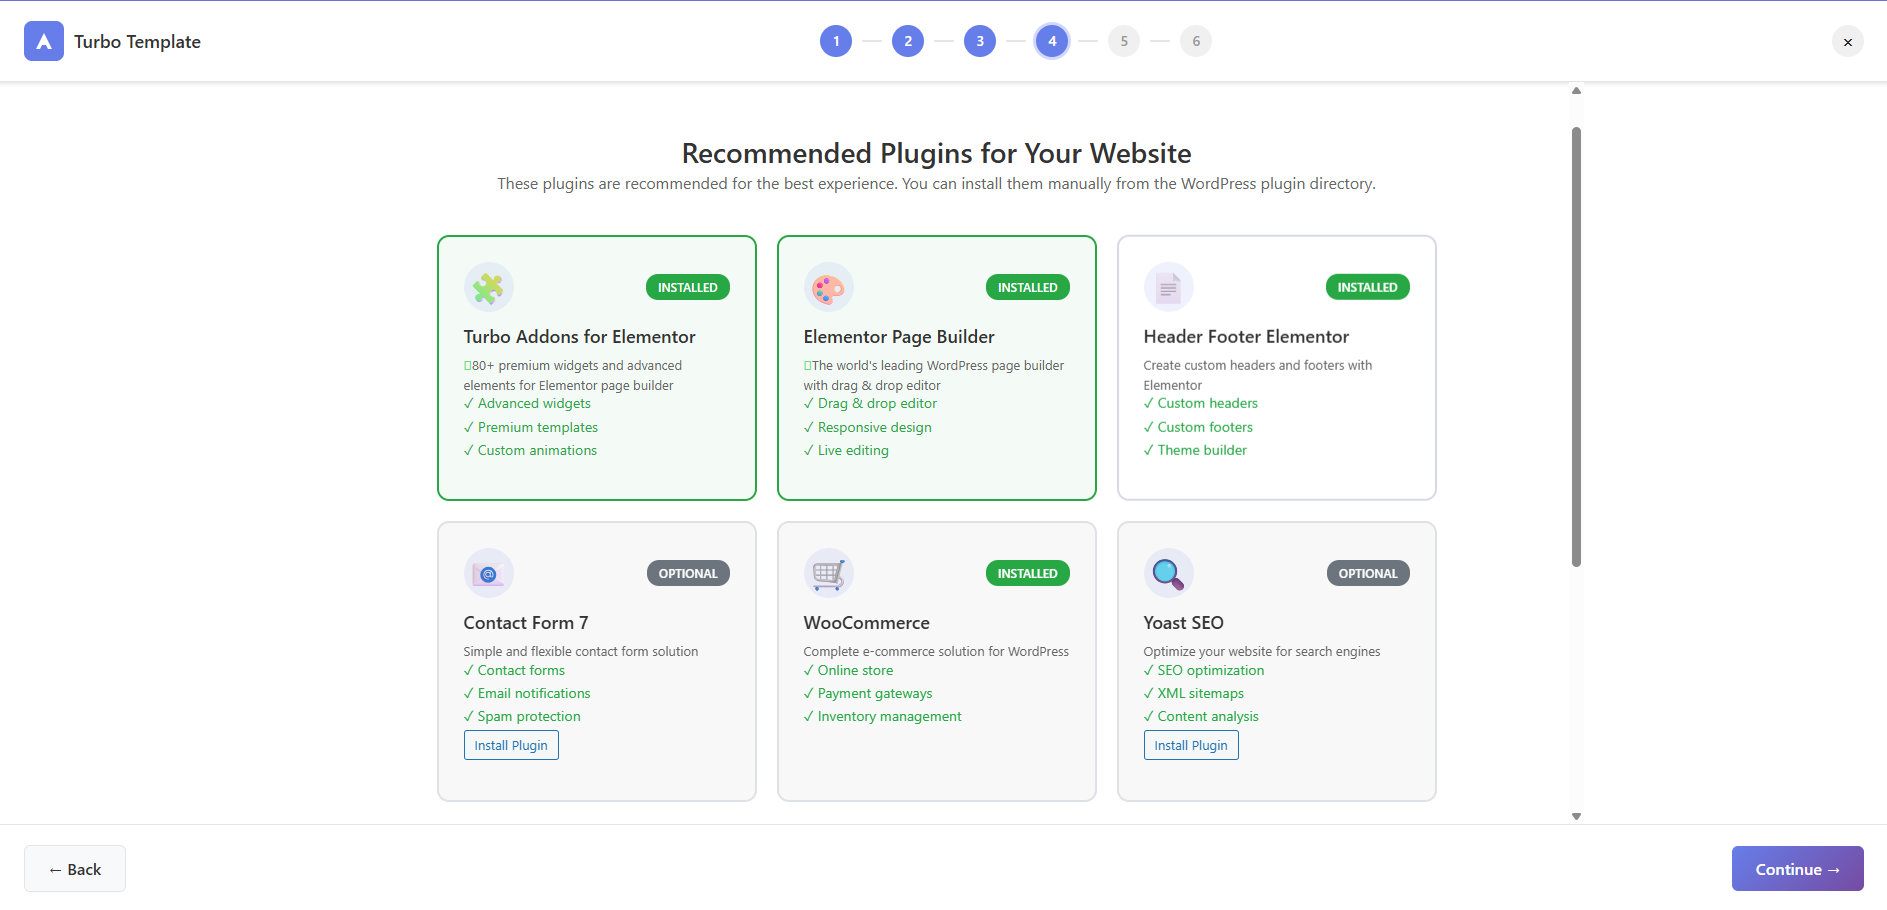
Task: Click the Optional badge on Yoast SEO
Action: (x=1368, y=573)
